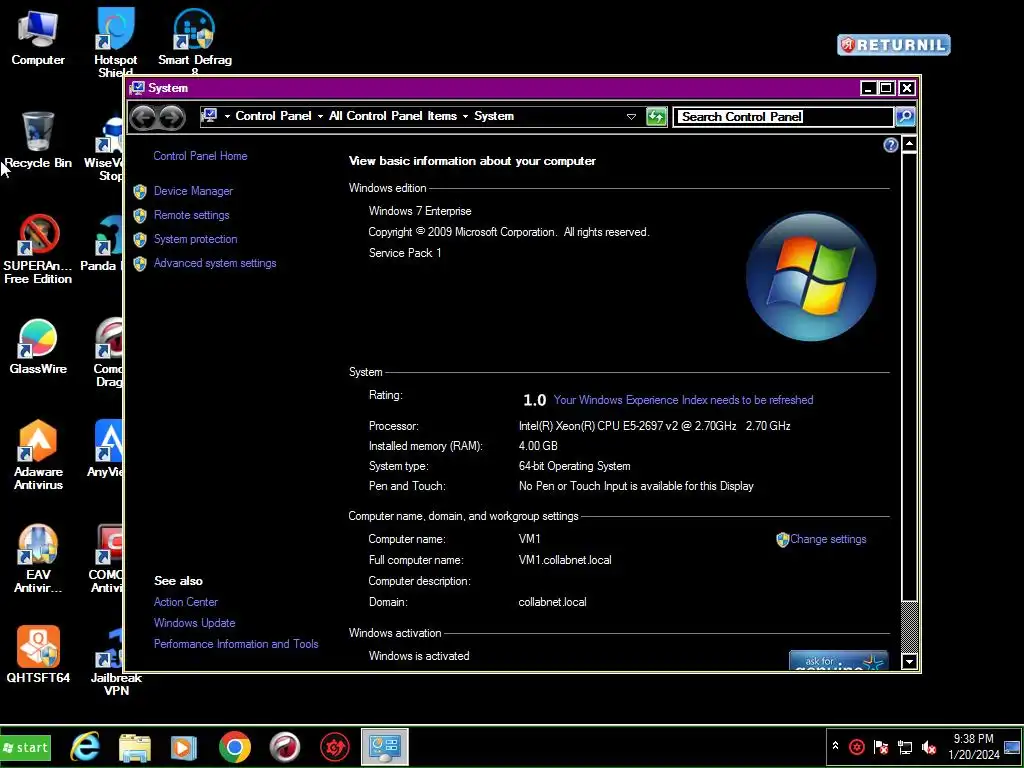Select QHTSFT64 desktop shortcut

pyautogui.click(x=38, y=654)
